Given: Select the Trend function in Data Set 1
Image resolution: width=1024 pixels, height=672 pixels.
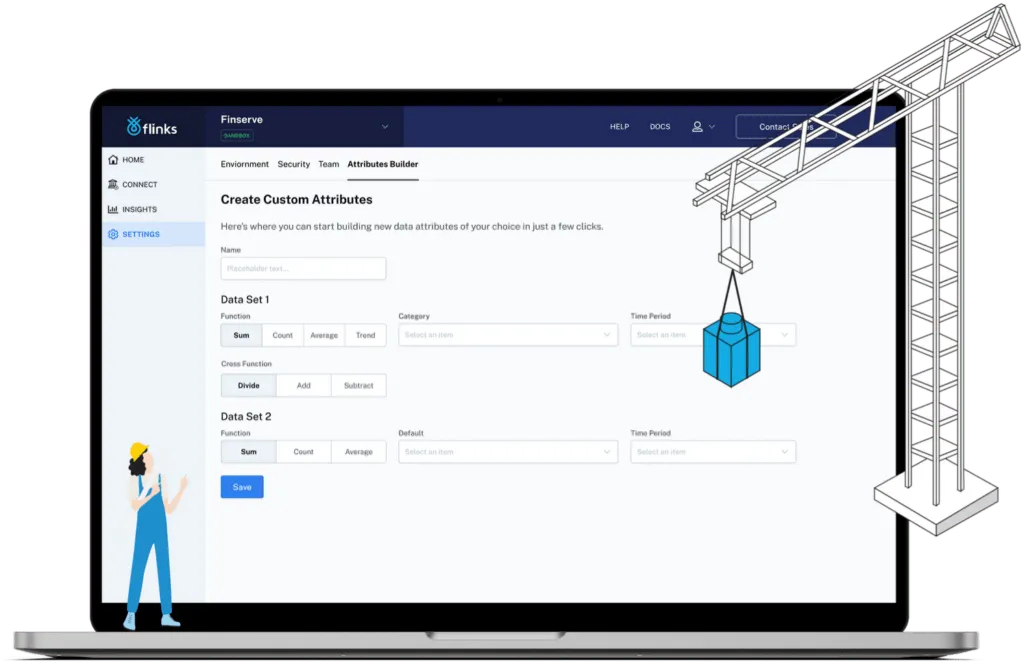Looking at the screenshot, I should (365, 335).
